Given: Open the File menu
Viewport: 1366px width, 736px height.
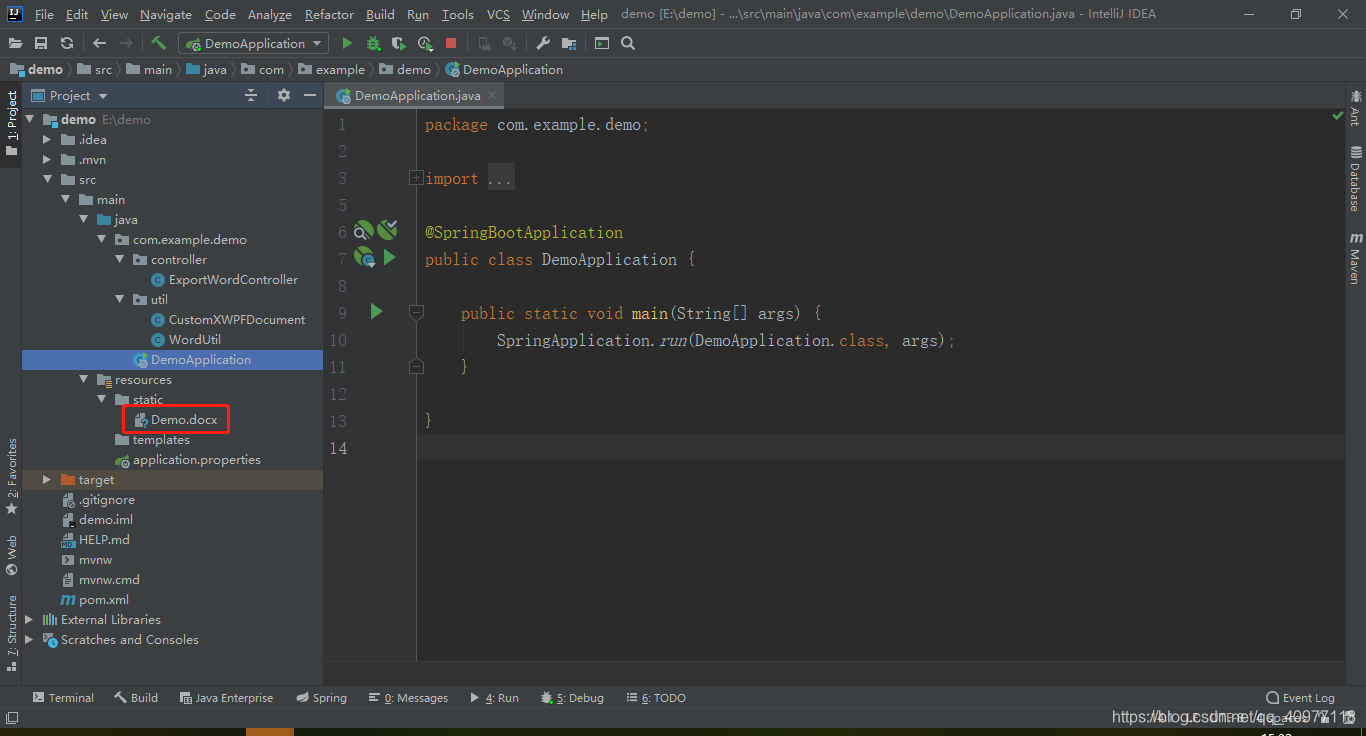Looking at the screenshot, I should tap(44, 14).
